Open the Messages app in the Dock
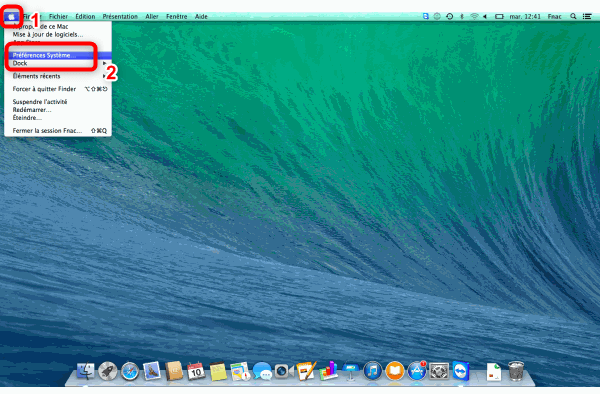The image size is (600, 394). [x=262, y=371]
